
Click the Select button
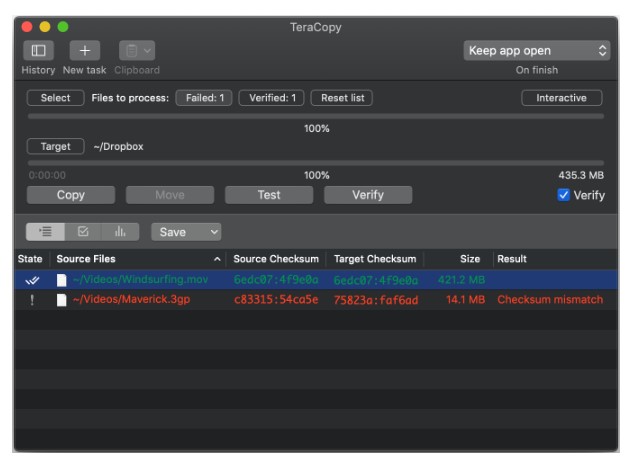[x=55, y=98]
